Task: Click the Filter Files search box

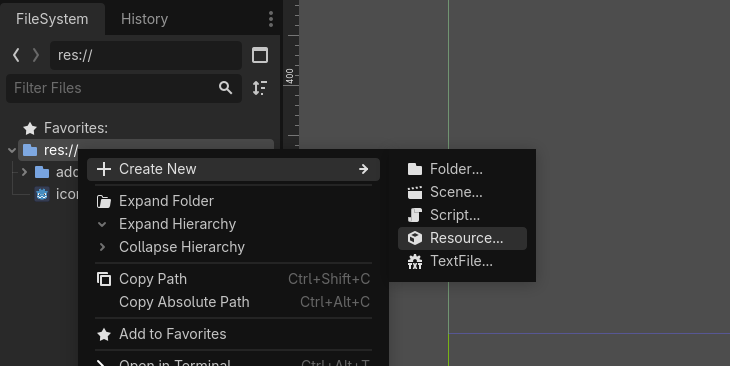Action: pos(124,88)
